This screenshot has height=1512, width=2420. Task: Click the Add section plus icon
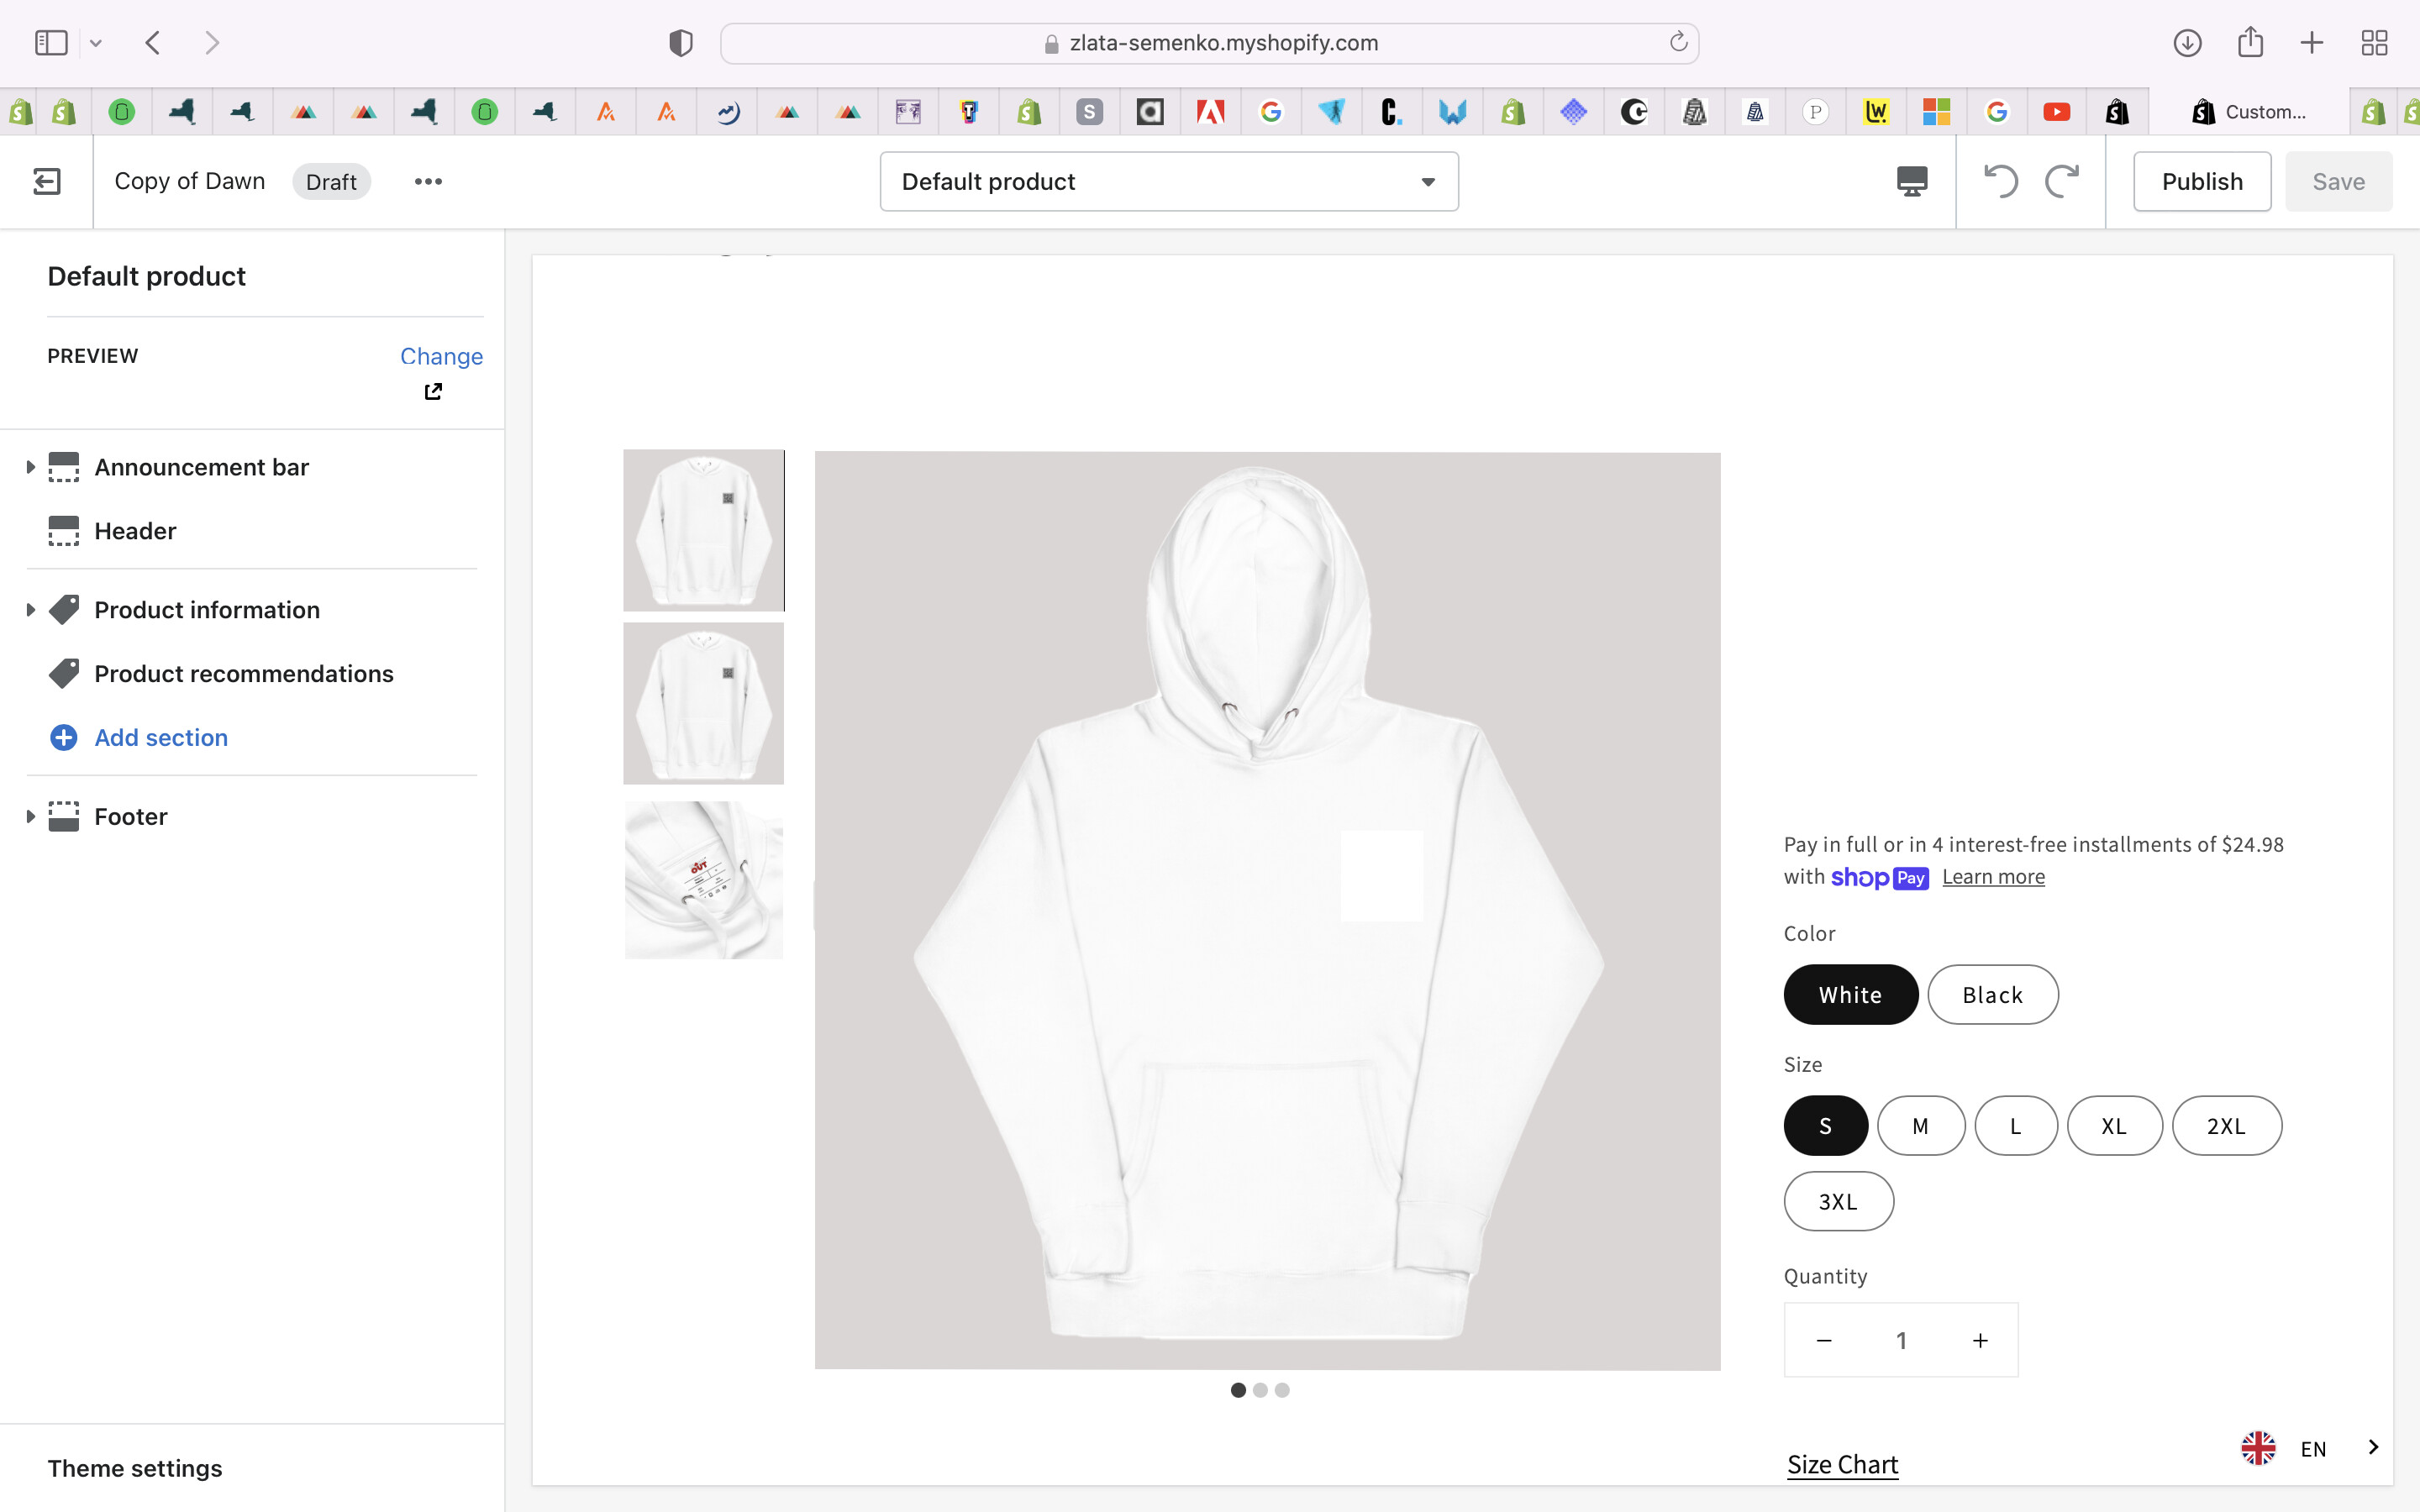(63, 737)
